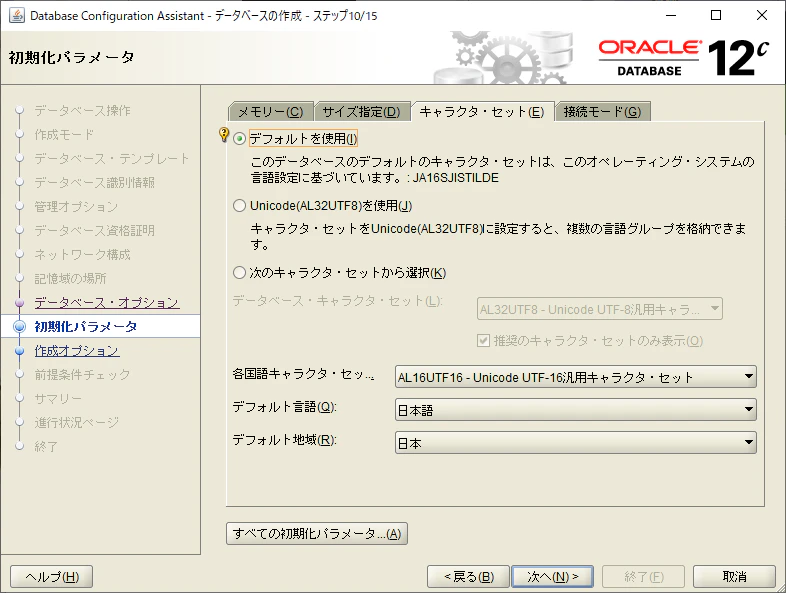786x593 pixels.
Task: Go back with the 戻る button
Action: pos(468,576)
